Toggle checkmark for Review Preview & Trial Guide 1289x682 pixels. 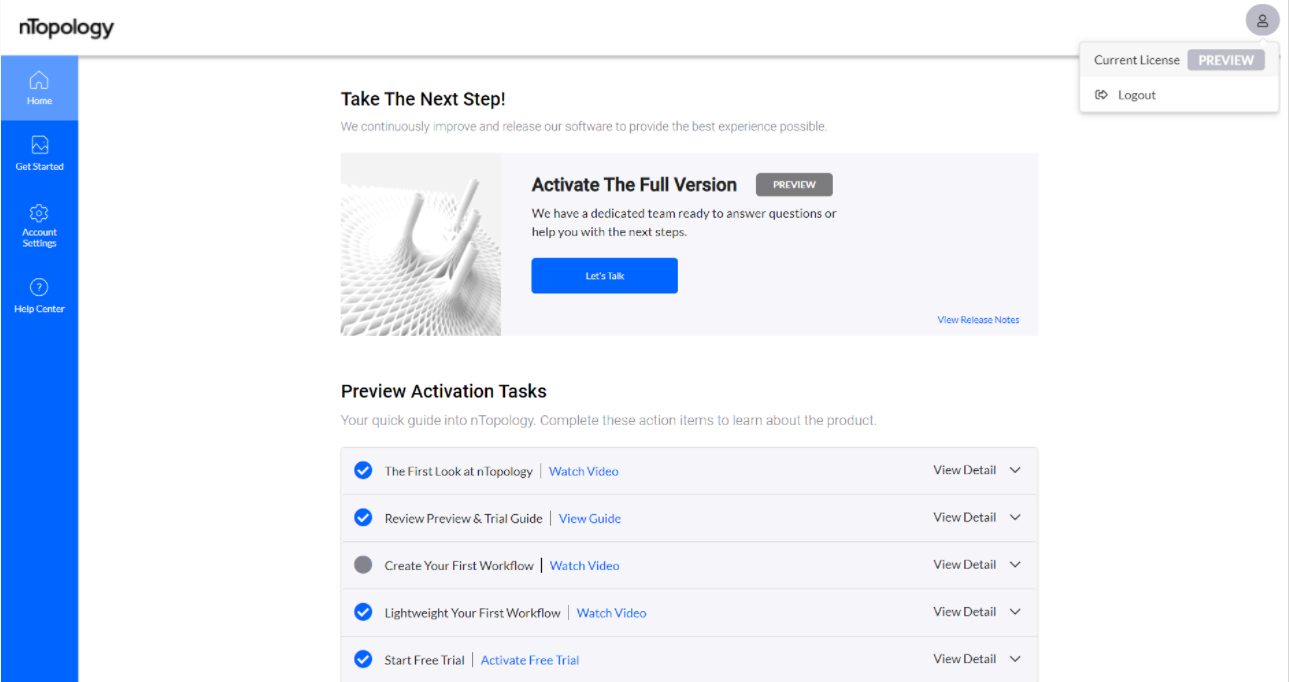click(363, 517)
